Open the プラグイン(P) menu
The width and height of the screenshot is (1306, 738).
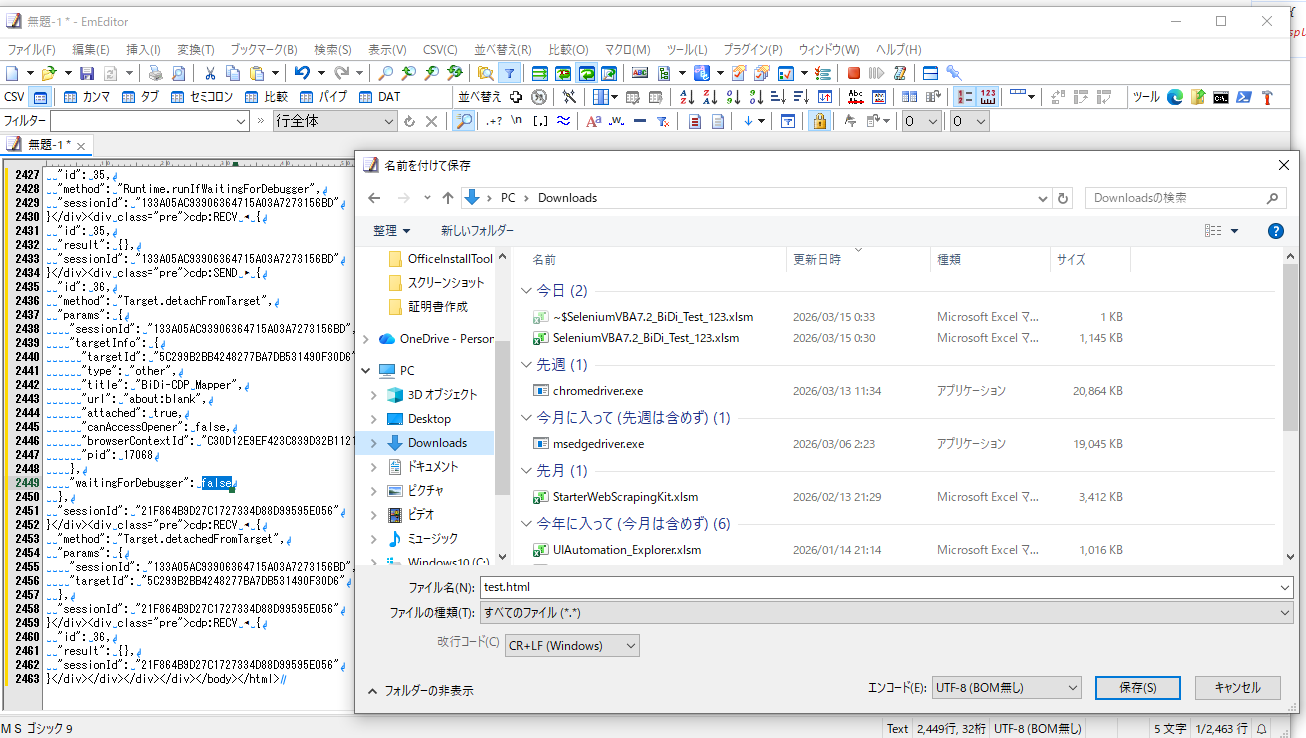click(752, 49)
